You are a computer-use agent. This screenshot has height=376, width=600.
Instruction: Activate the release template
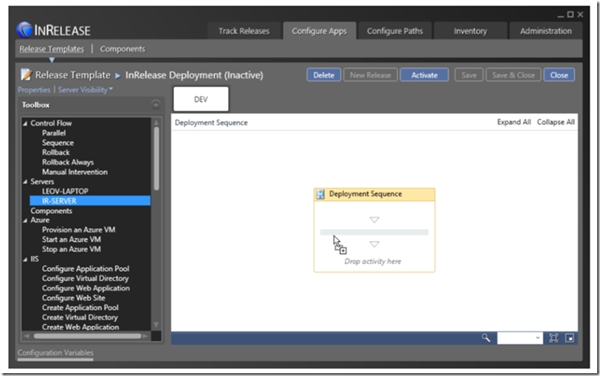[424, 75]
